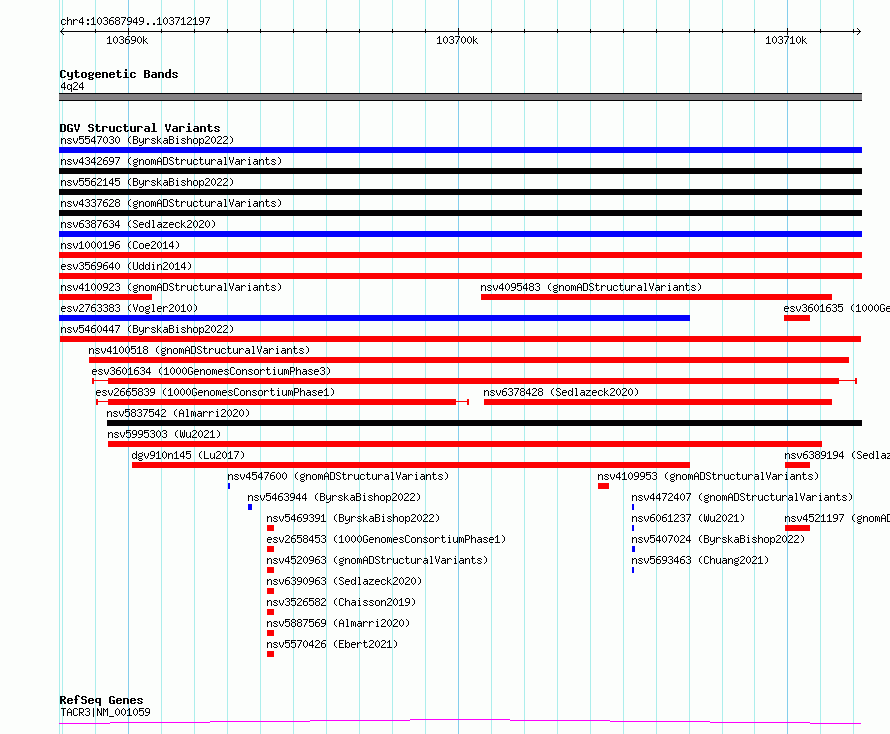This screenshot has width=890, height=734.
Task: Click the small red block under nsv4109953
Action: click(x=603, y=486)
